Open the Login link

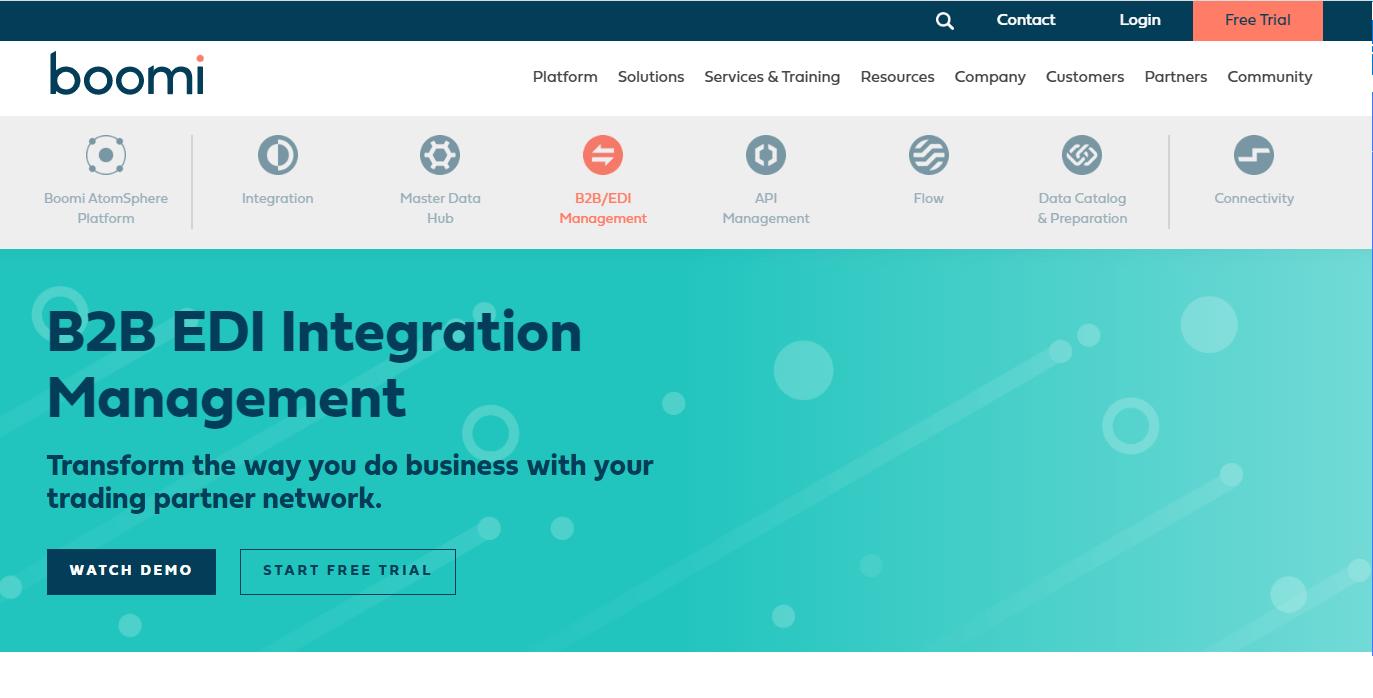1139,20
